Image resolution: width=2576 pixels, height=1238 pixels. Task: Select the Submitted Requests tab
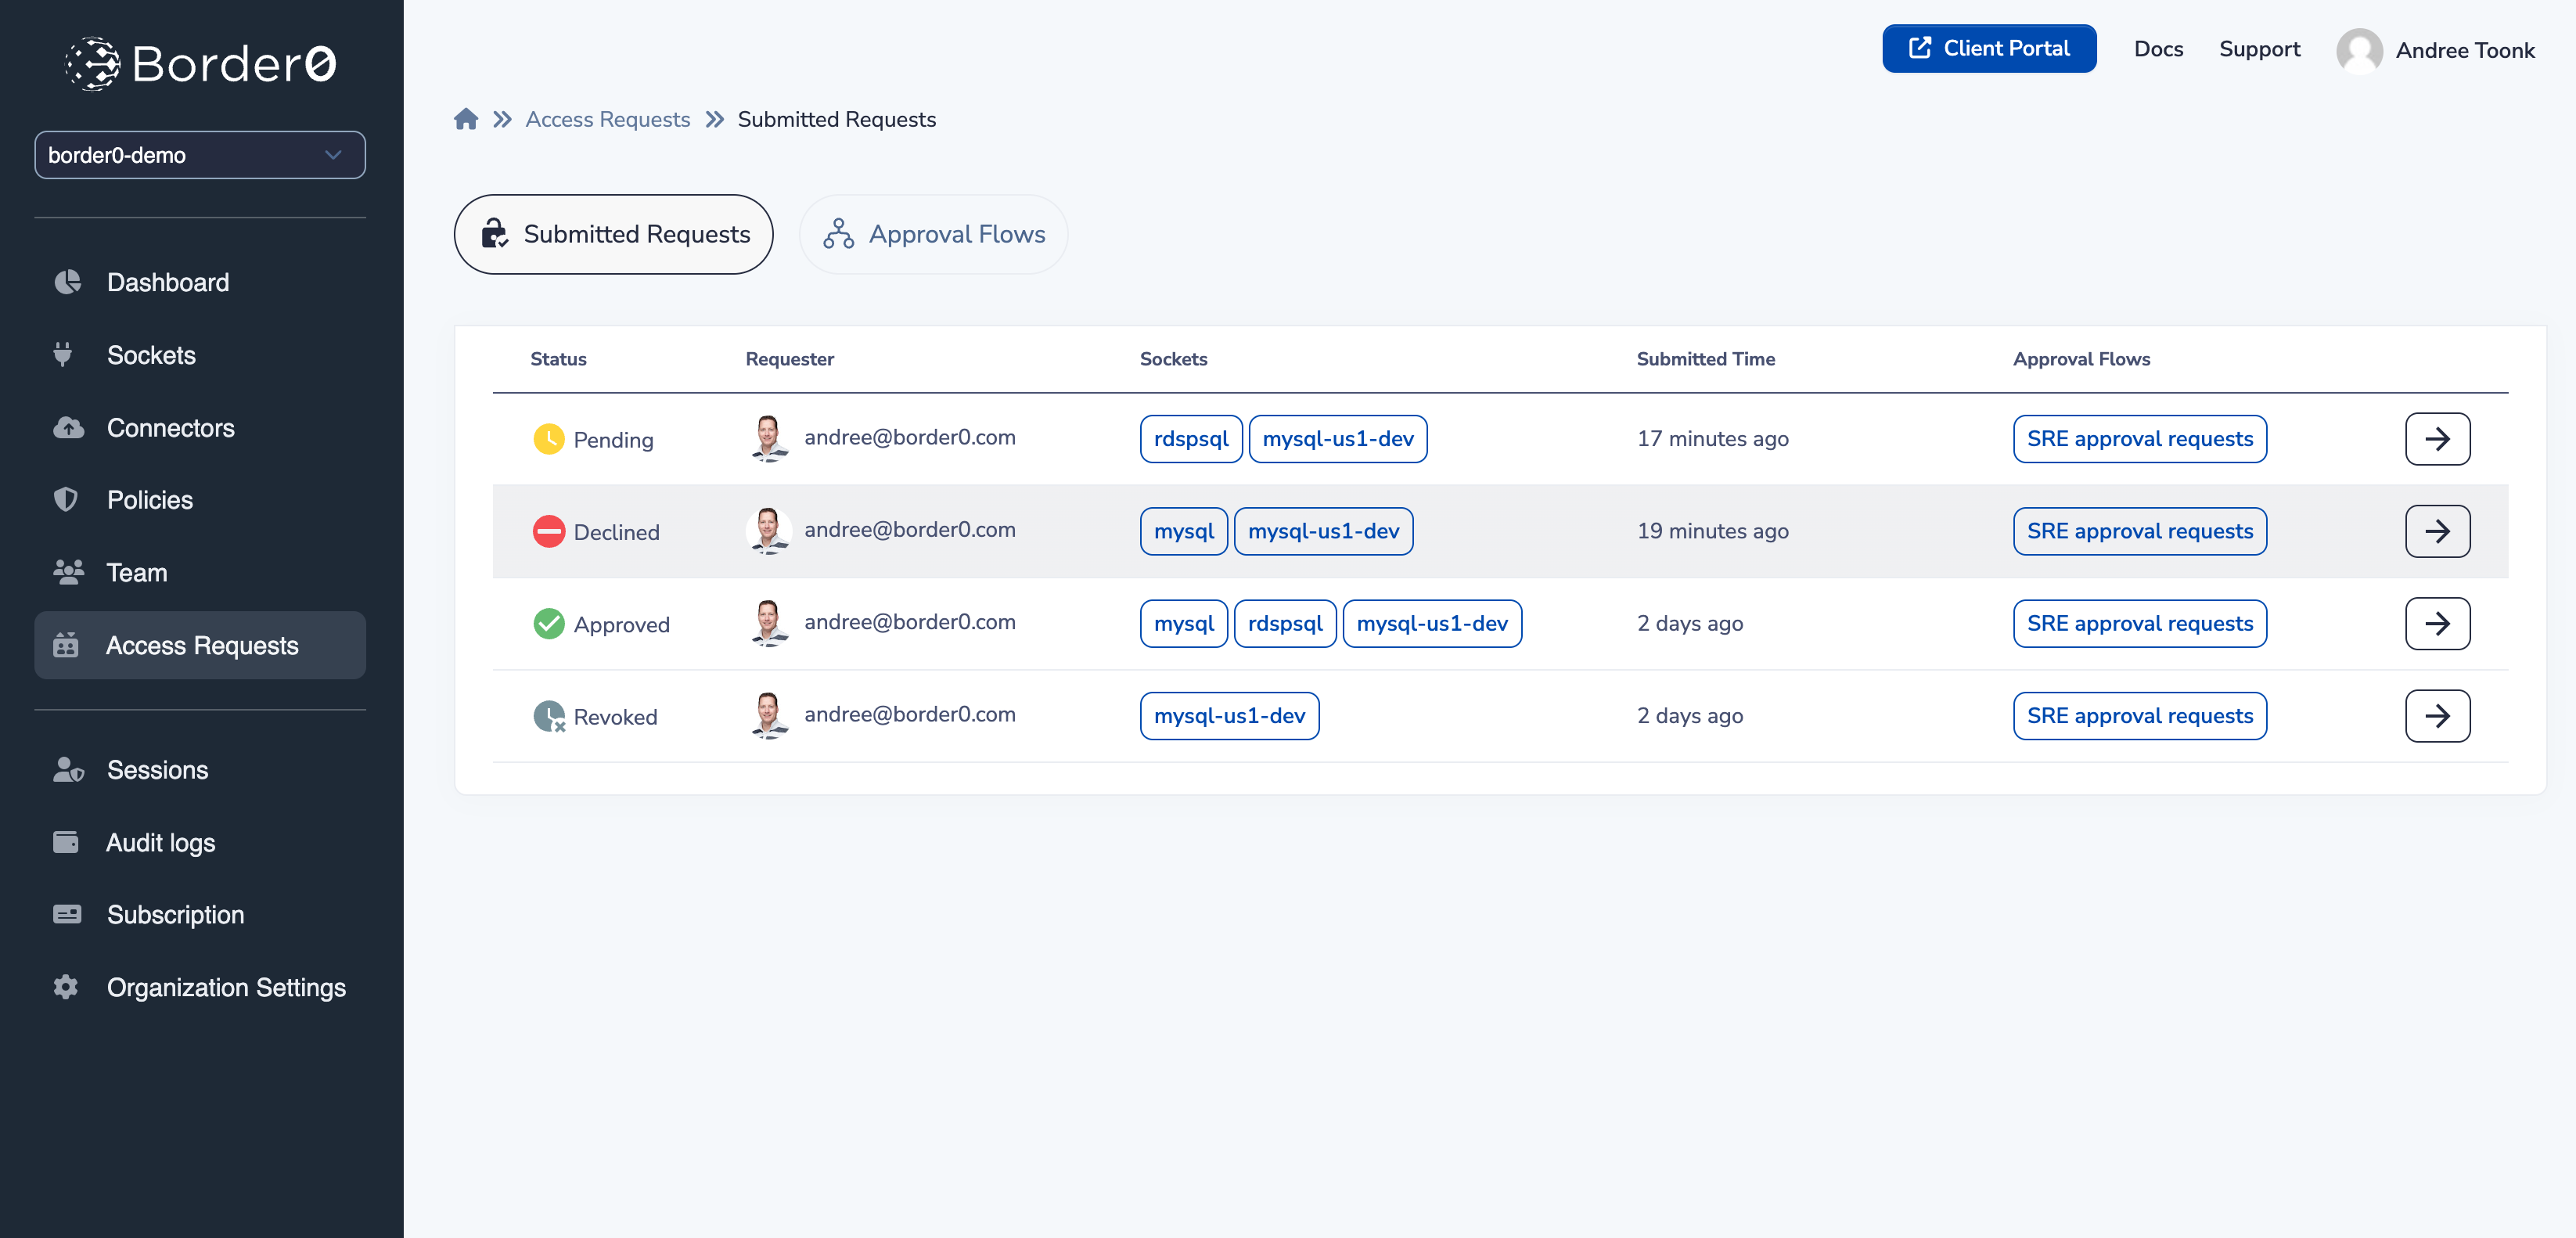[613, 233]
